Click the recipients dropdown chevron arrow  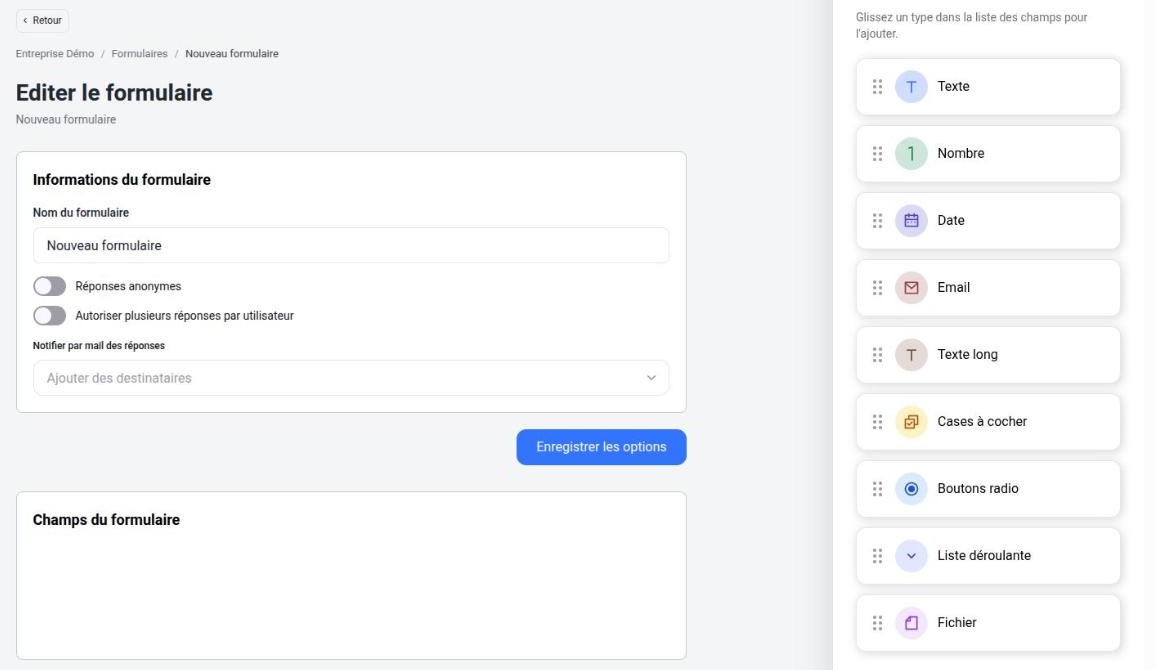click(651, 378)
